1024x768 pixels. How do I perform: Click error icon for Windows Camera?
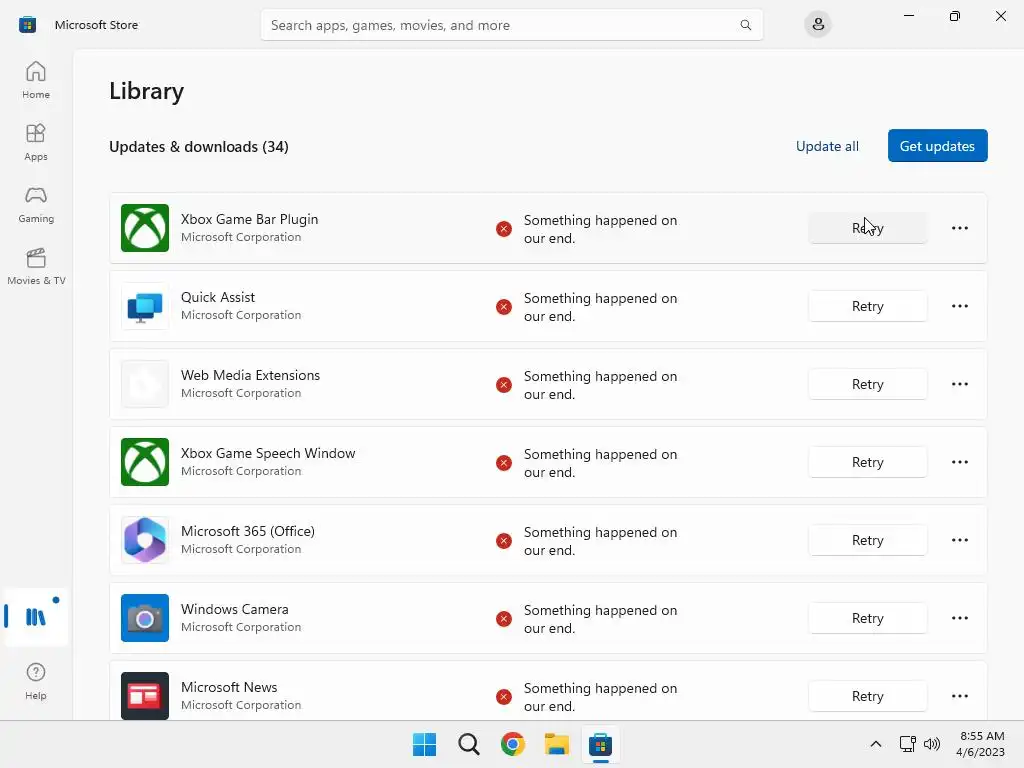coord(504,618)
